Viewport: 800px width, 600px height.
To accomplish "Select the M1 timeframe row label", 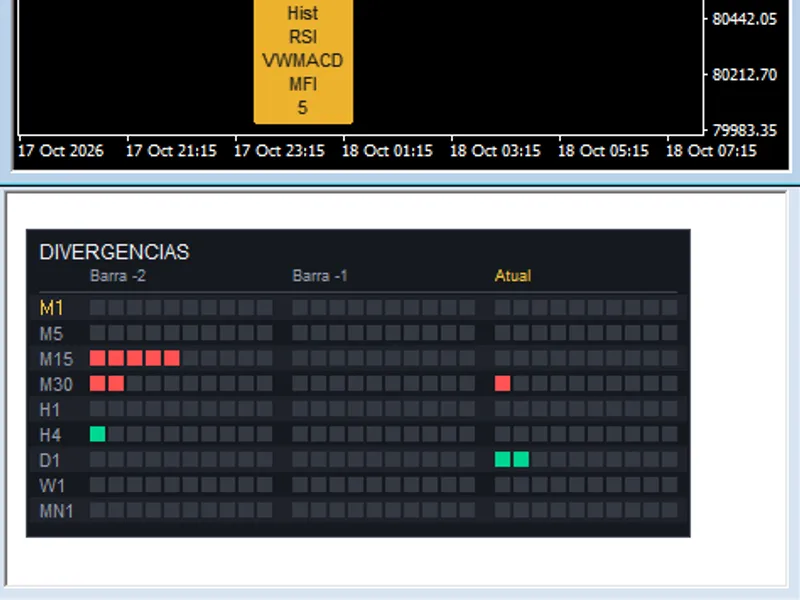I will click(x=52, y=308).
